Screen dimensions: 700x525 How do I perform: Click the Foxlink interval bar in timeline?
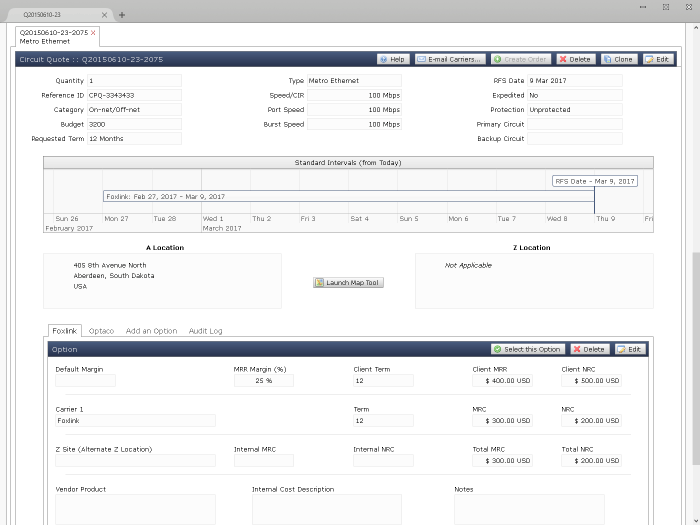pyautogui.click(x=165, y=197)
